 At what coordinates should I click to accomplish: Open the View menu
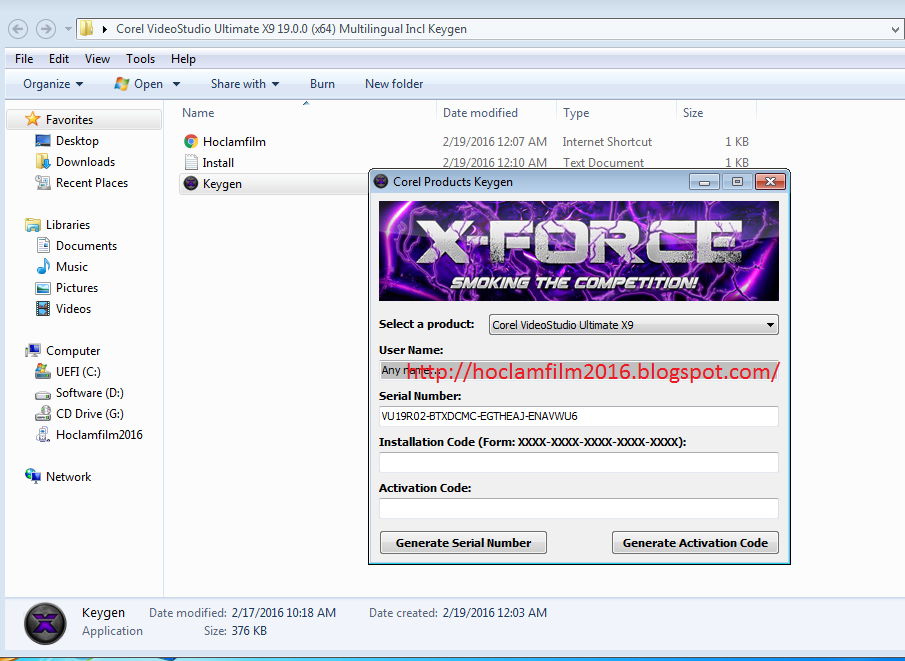point(97,59)
